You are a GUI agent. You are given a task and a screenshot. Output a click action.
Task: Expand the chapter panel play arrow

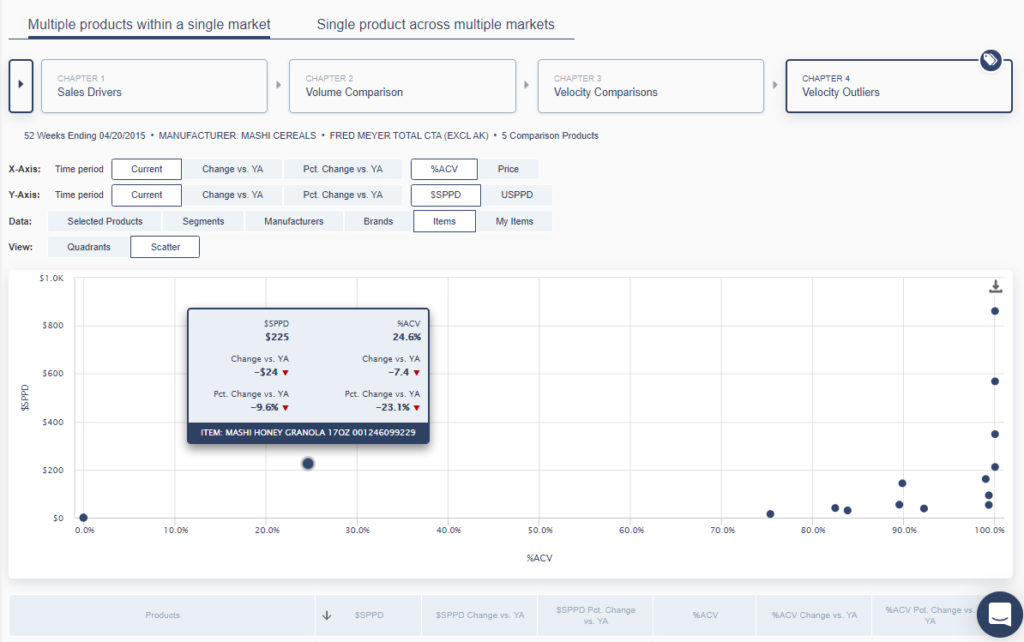(21, 86)
